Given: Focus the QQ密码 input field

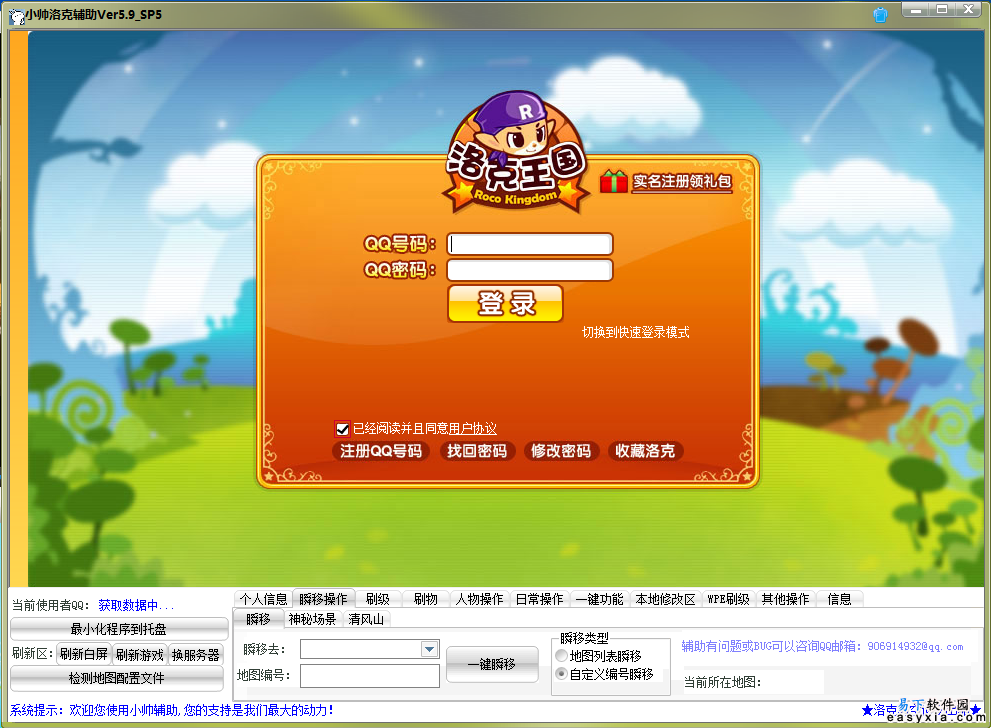Looking at the screenshot, I should (x=530, y=270).
